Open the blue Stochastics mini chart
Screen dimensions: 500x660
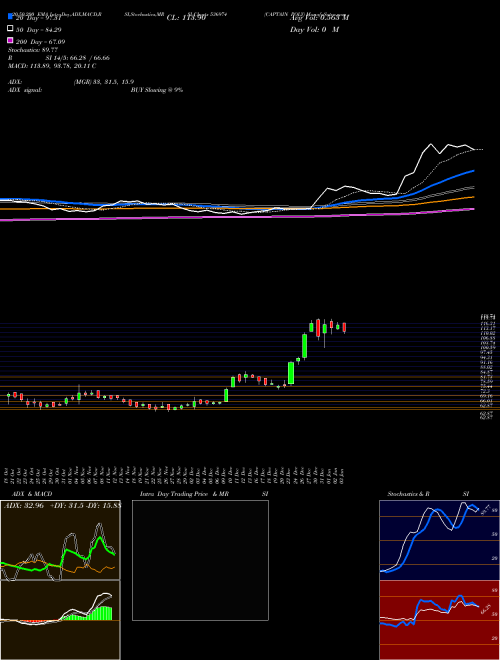439,540
